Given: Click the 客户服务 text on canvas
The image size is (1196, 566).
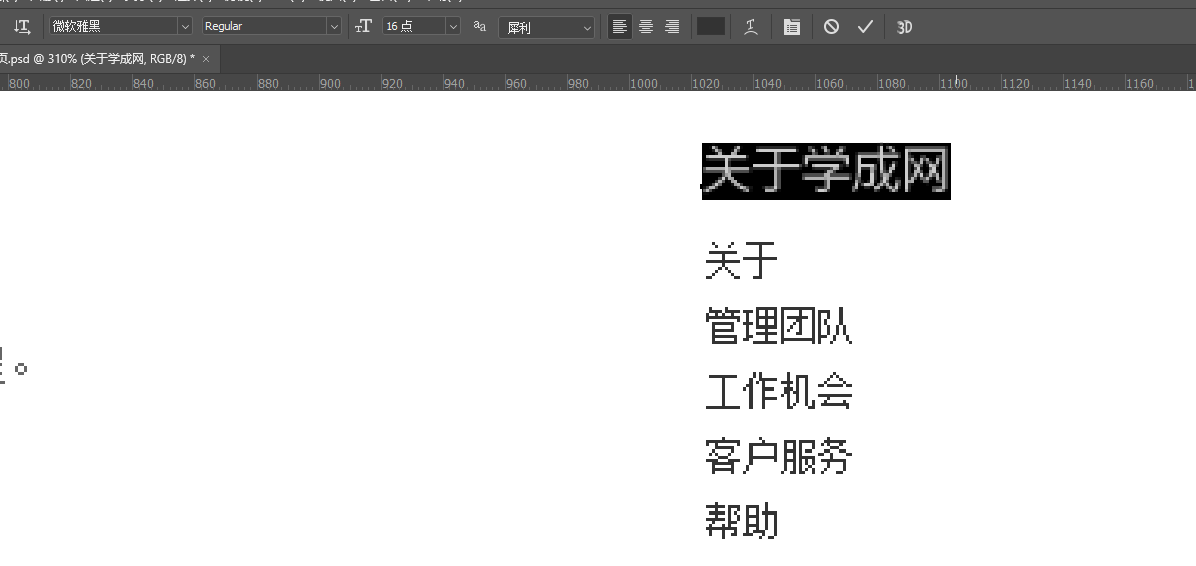Looking at the screenshot, I should (779, 456).
